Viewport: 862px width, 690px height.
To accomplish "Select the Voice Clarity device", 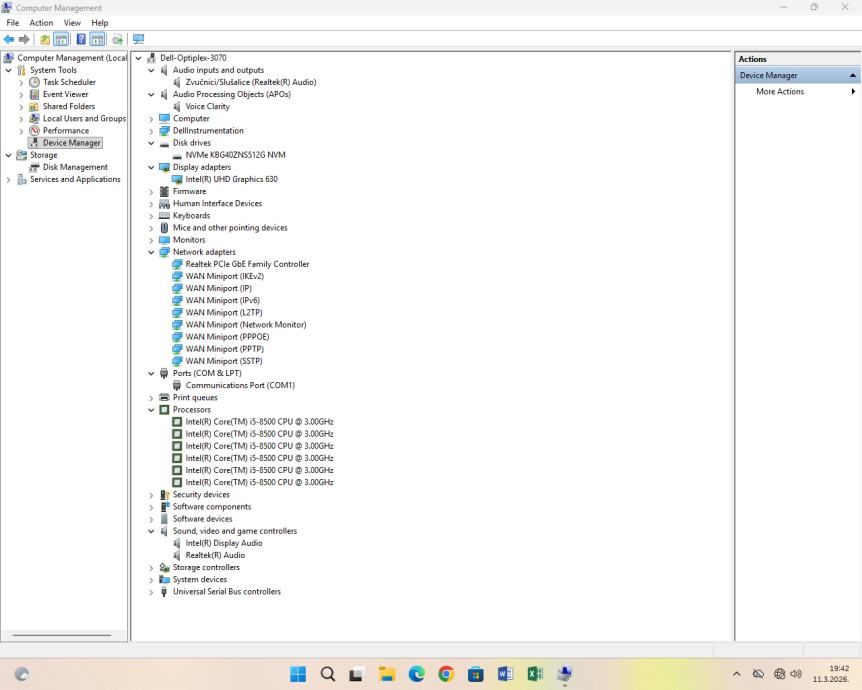I will click(207, 106).
